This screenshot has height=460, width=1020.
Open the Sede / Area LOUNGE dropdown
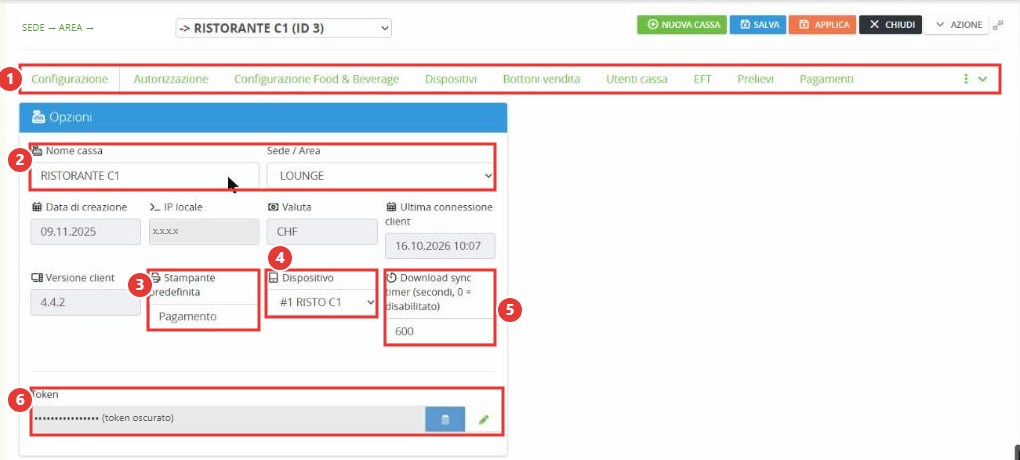[x=380, y=176]
